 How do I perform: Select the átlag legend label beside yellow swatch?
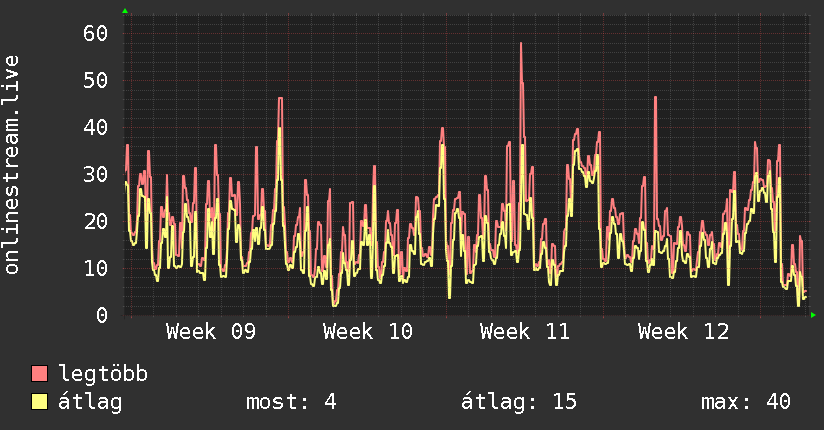pyautogui.click(x=90, y=403)
